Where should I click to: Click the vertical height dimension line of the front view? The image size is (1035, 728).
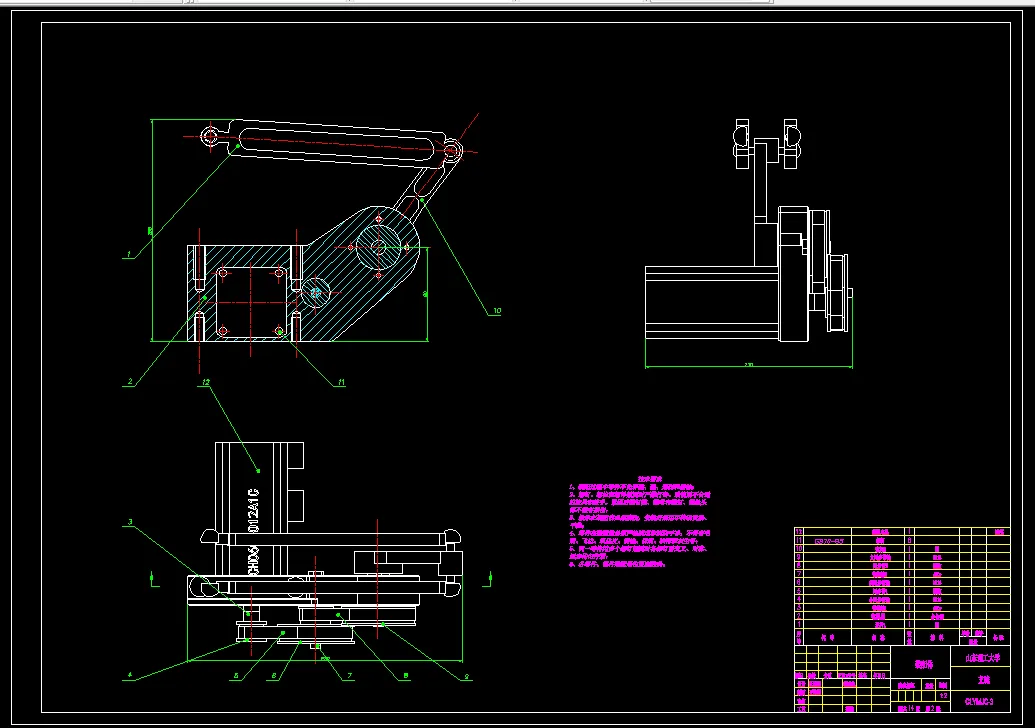[152, 230]
